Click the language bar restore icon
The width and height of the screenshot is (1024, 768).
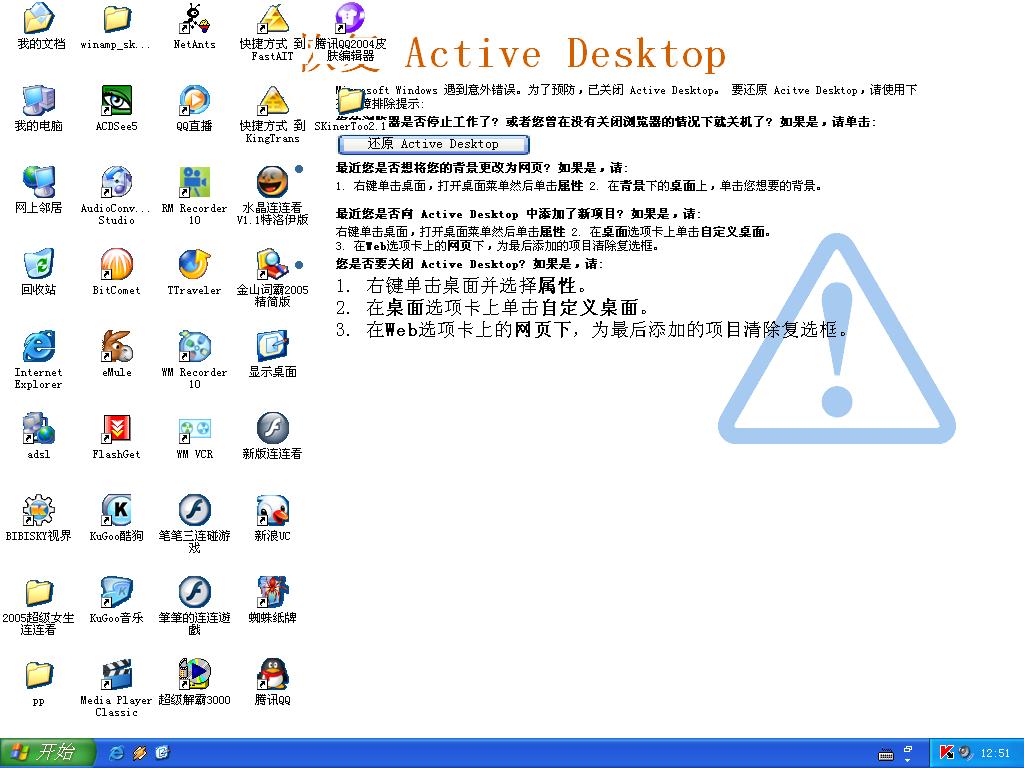pyautogui.click(x=908, y=749)
